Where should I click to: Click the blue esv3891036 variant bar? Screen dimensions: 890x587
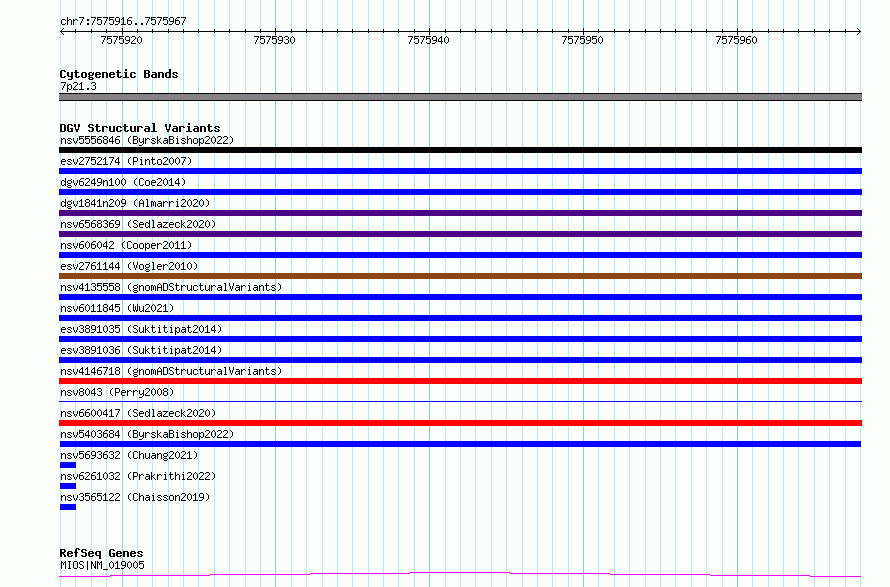point(460,360)
